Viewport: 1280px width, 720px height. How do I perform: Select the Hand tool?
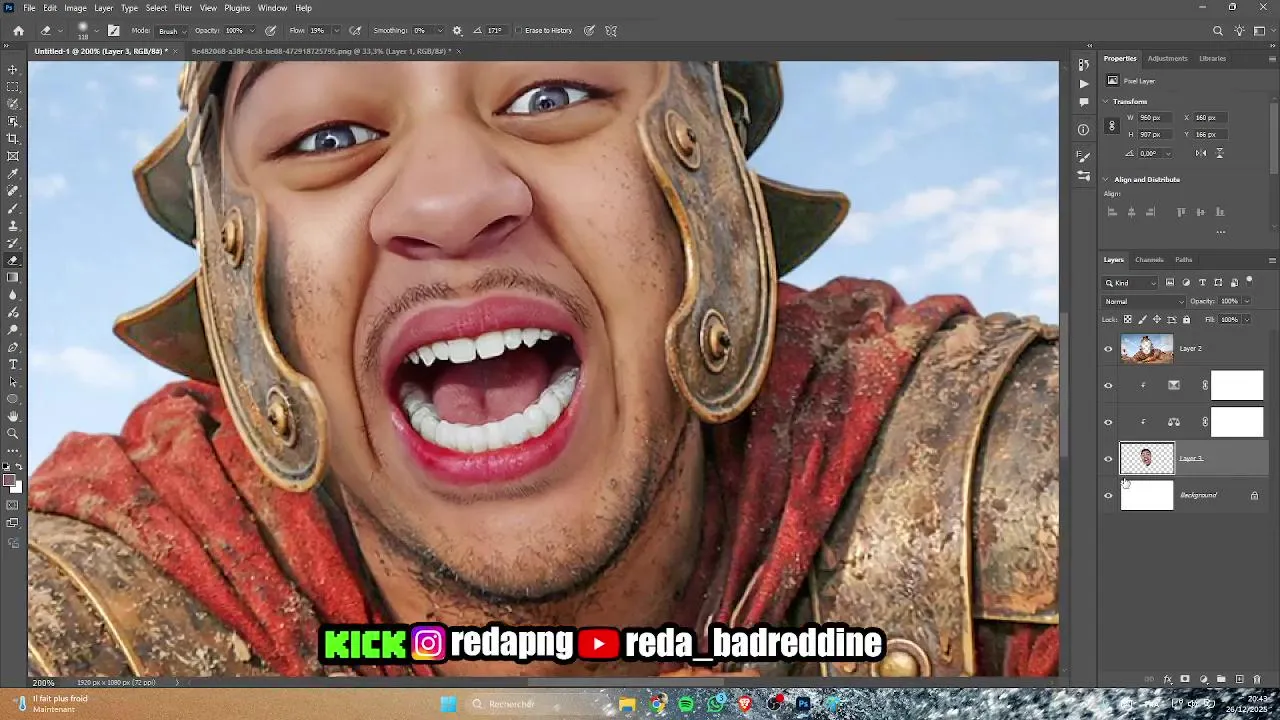tap(13, 416)
